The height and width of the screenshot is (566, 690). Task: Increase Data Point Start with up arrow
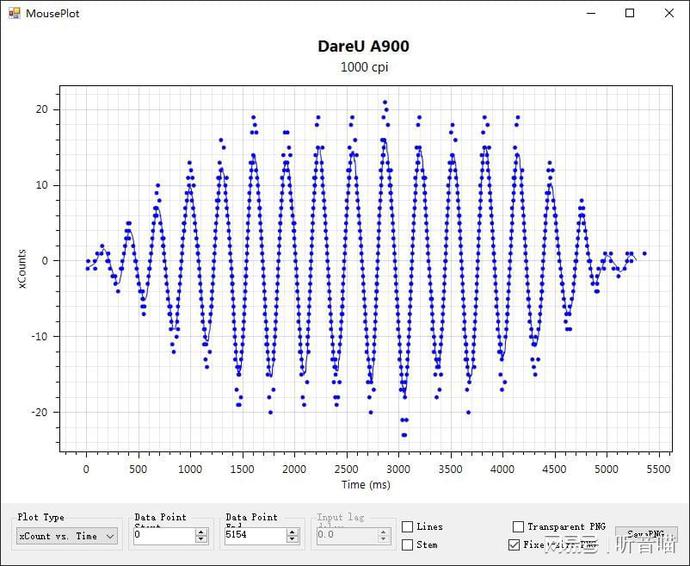coord(201,532)
